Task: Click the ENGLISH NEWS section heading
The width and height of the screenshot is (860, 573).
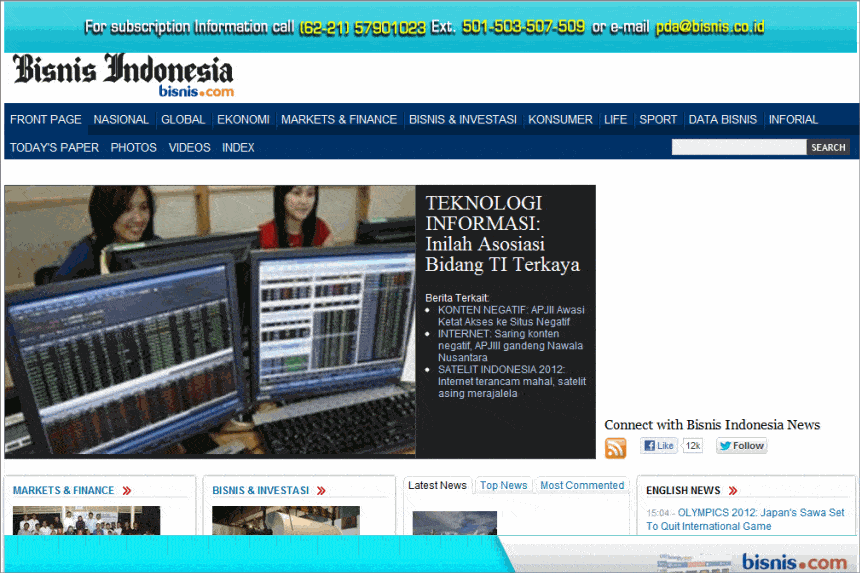Action: coord(683,491)
